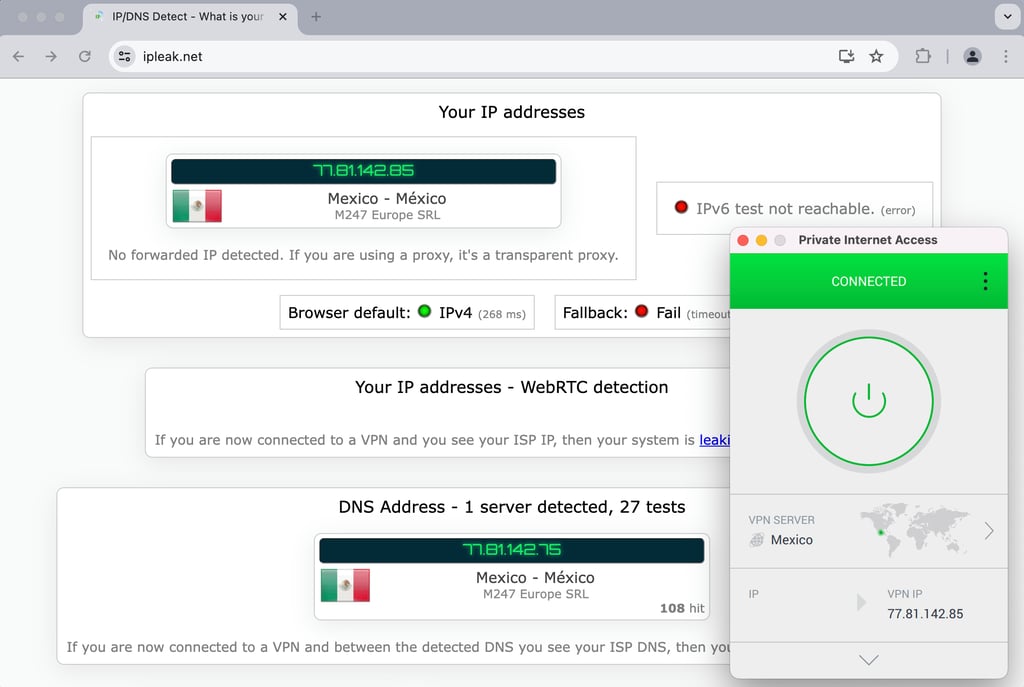This screenshot has height=687, width=1024.
Task: Minimize the Private Internet Access window
Action: coord(761,240)
